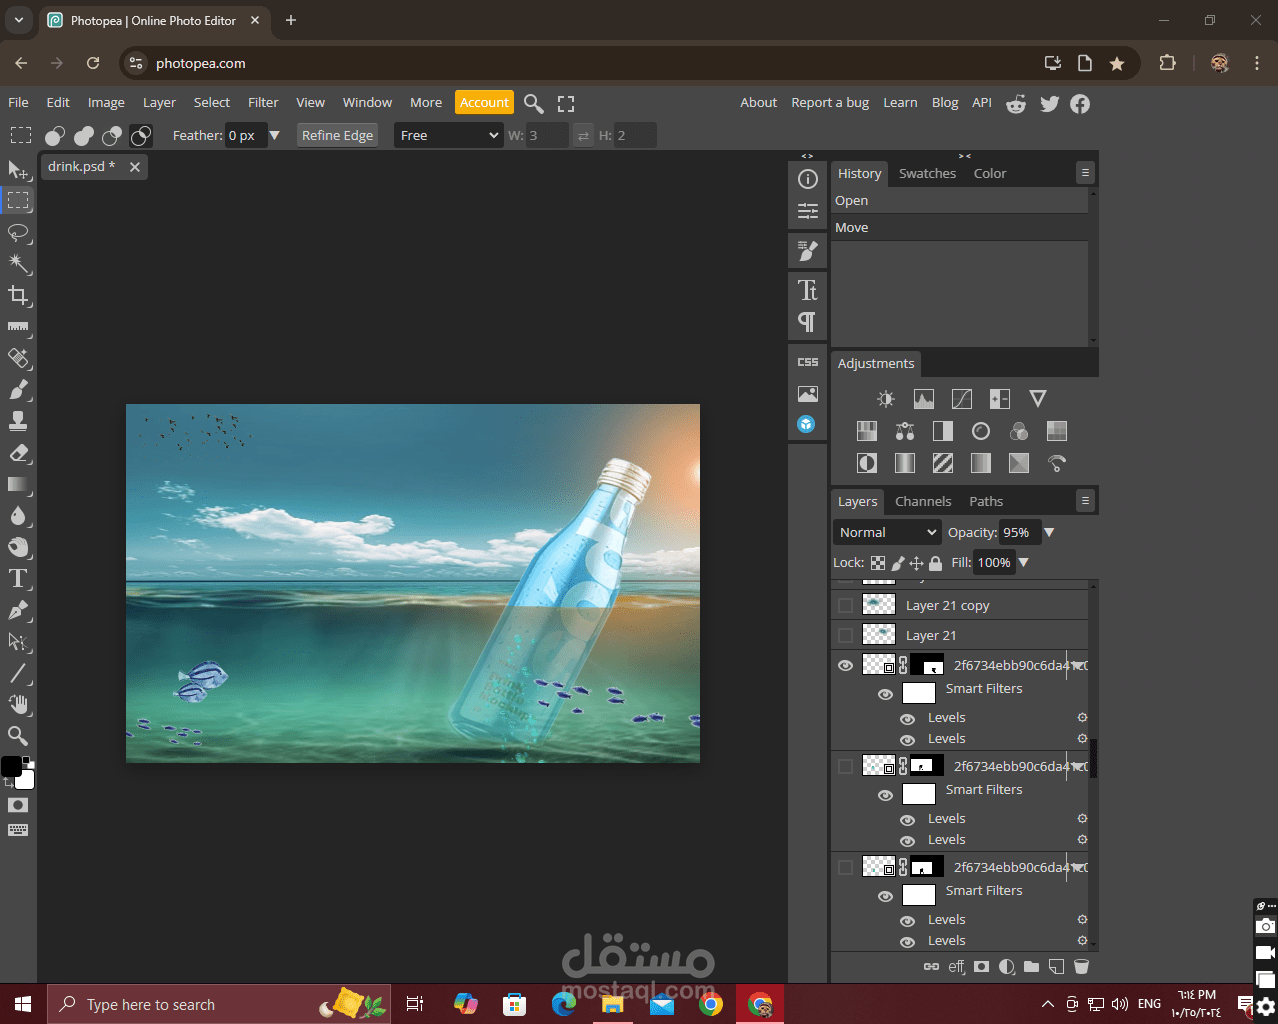This screenshot has width=1278, height=1024.
Task: Select the Eraser tool
Action: 18,453
